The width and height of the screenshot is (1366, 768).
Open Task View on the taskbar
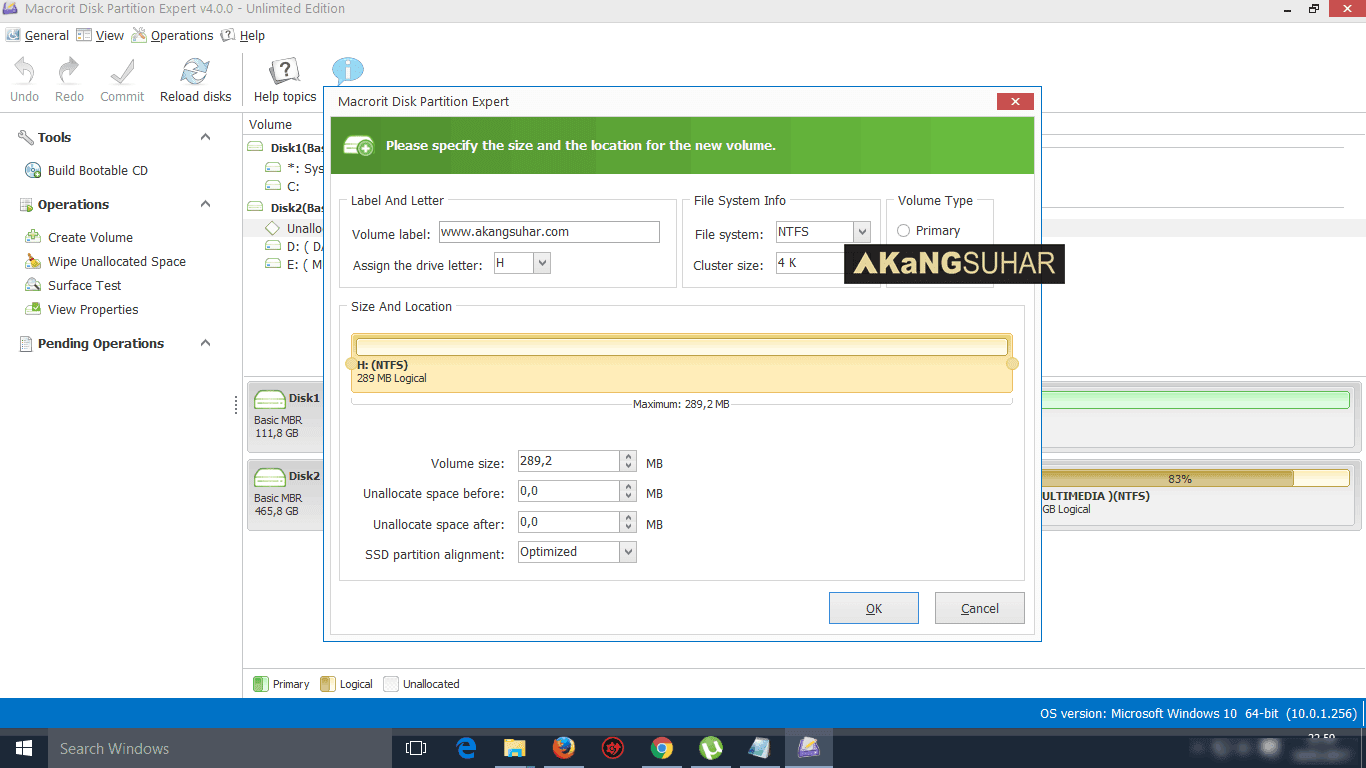pyautogui.click(x=416, y=748)
